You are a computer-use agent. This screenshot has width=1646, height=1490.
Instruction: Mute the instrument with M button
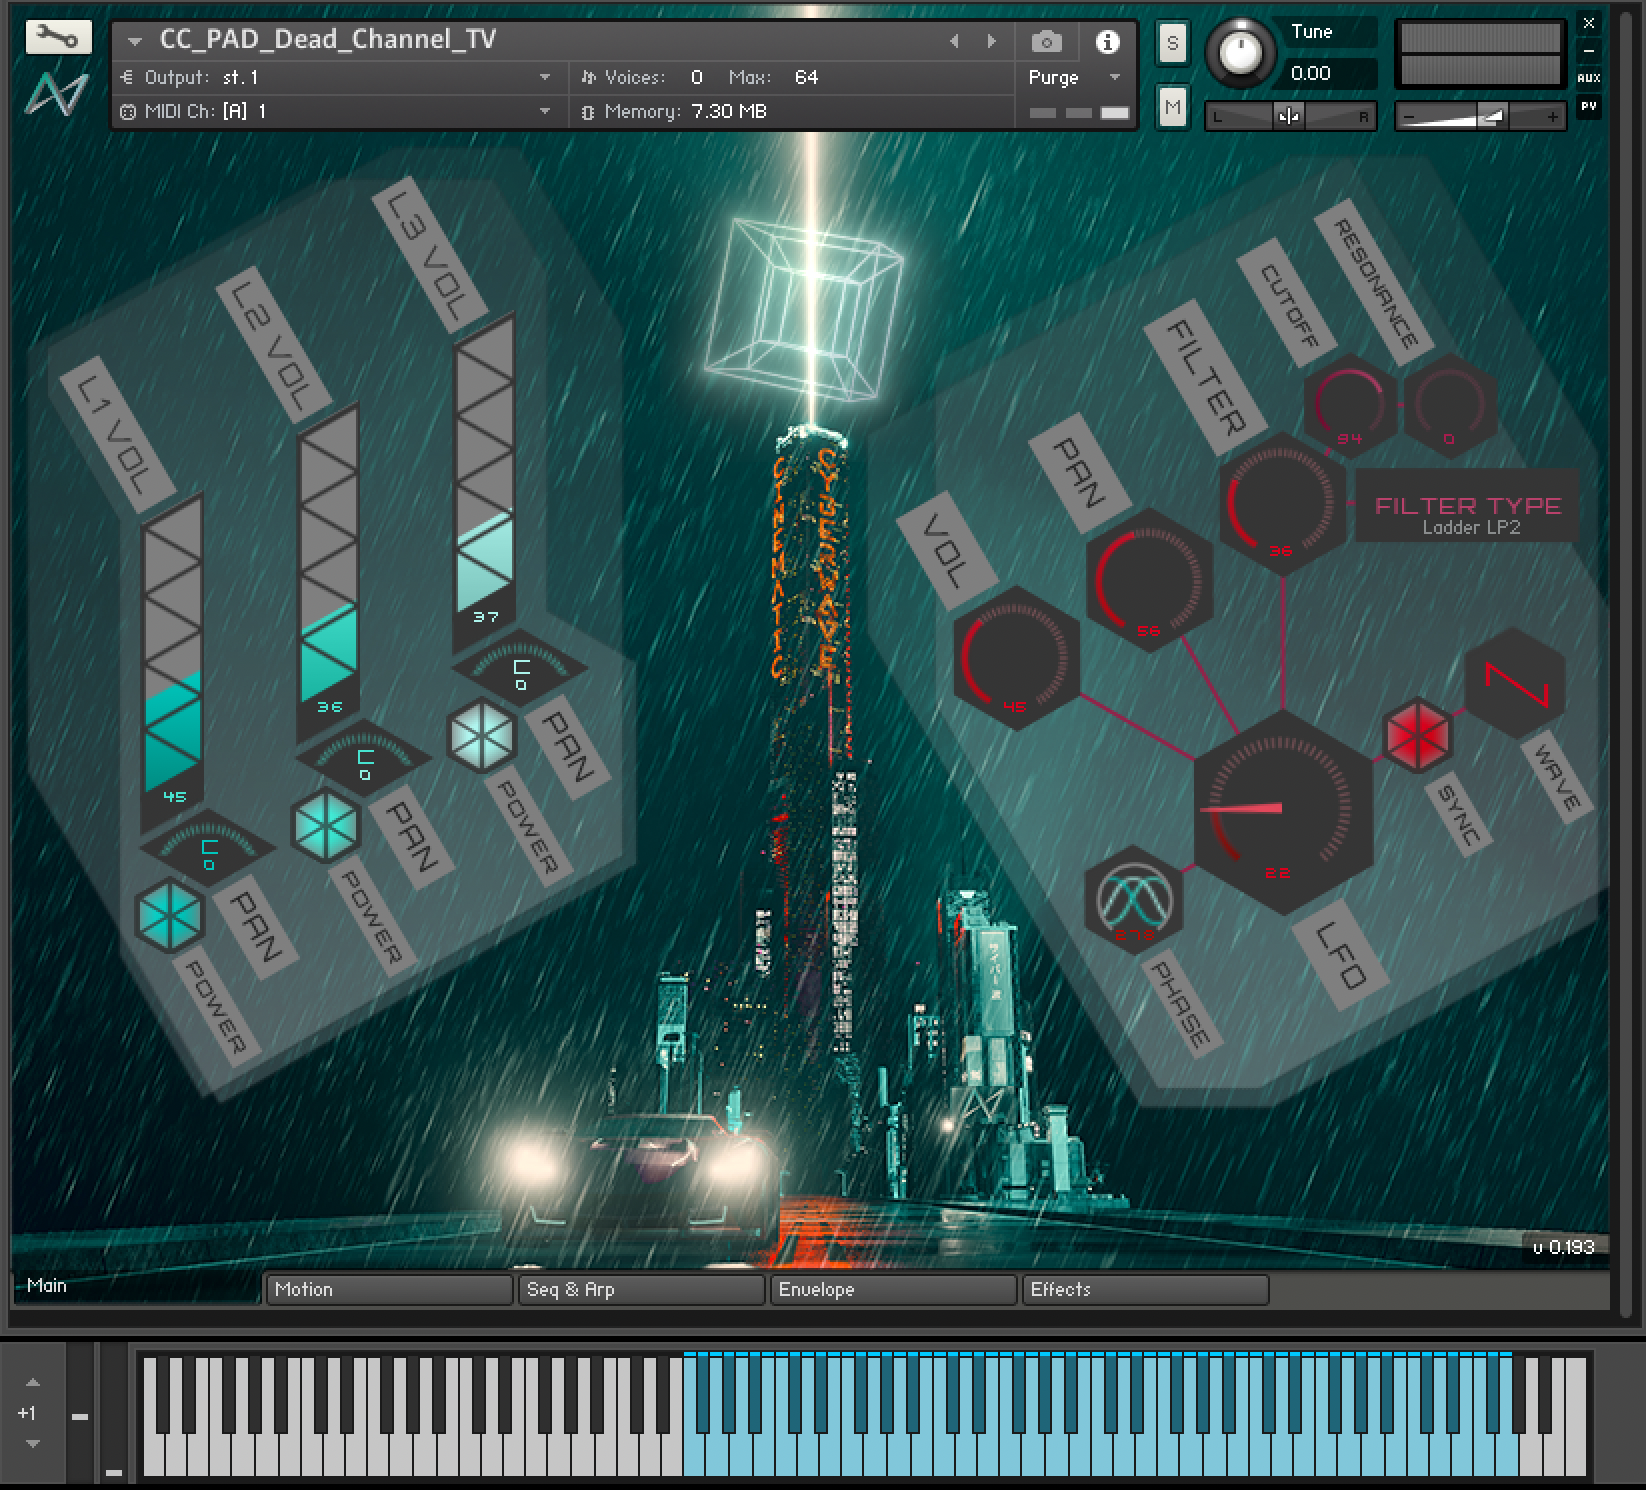[1172, 106]
